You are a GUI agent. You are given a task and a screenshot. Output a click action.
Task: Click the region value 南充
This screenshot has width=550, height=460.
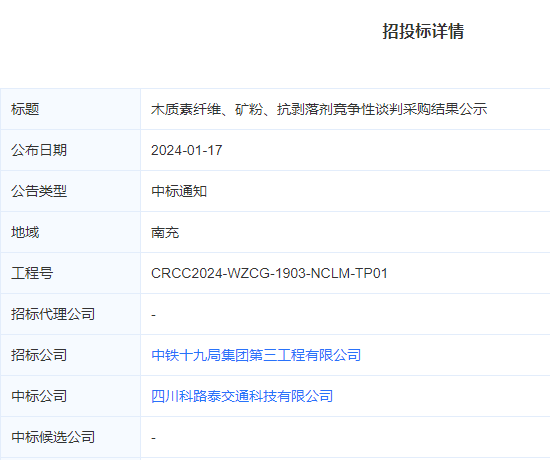tap(165, 232)
